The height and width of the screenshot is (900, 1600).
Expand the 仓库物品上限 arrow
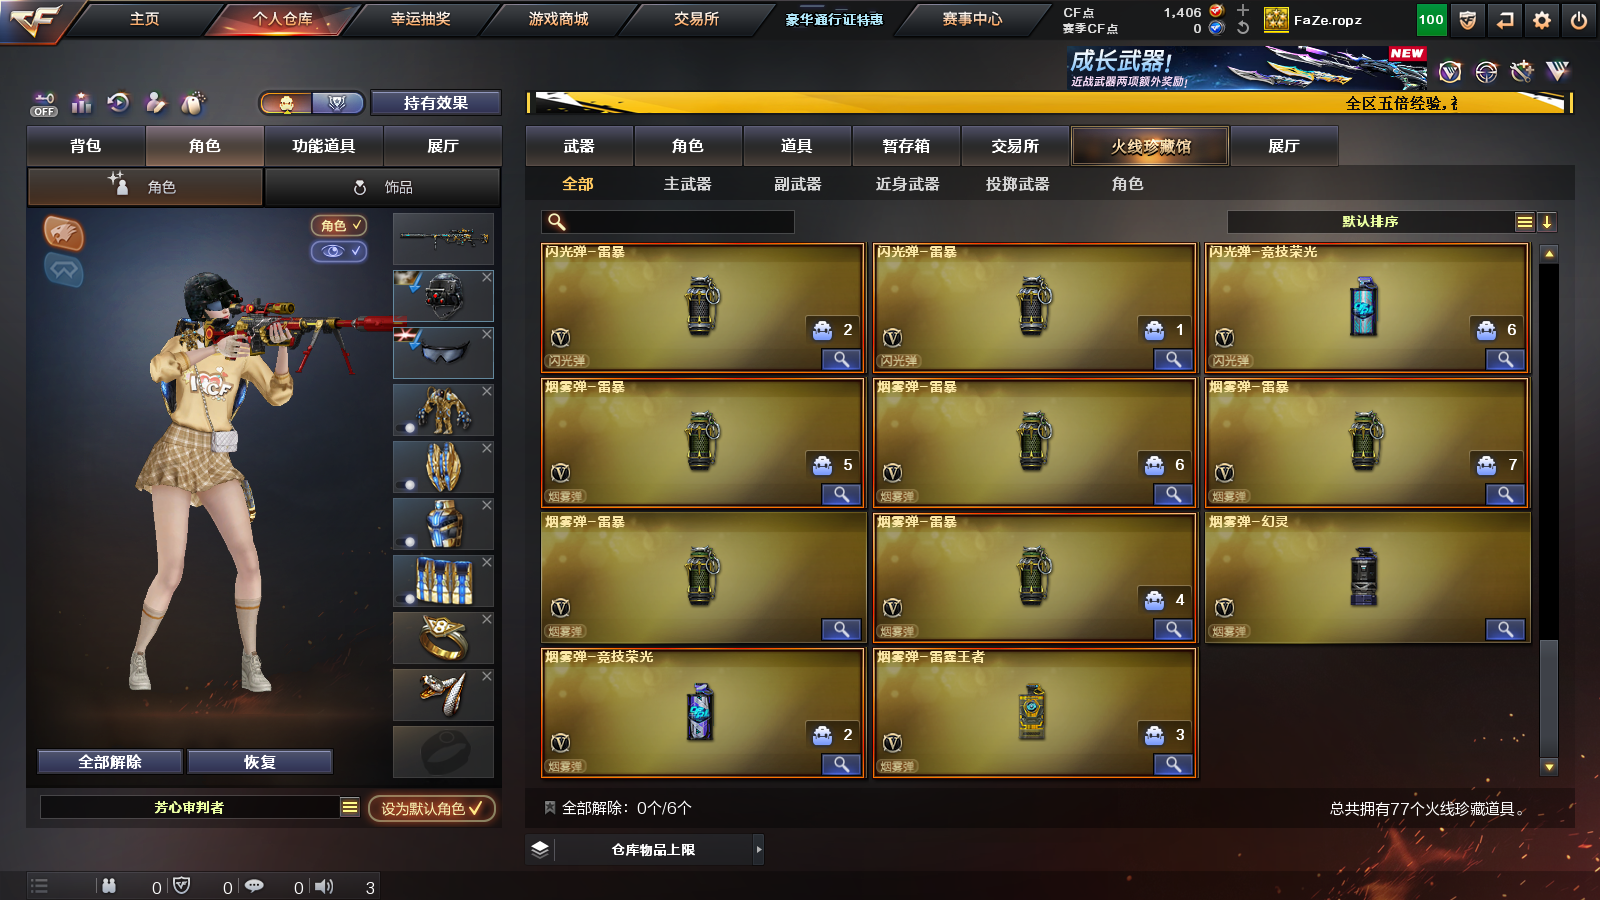click(759, 850)
